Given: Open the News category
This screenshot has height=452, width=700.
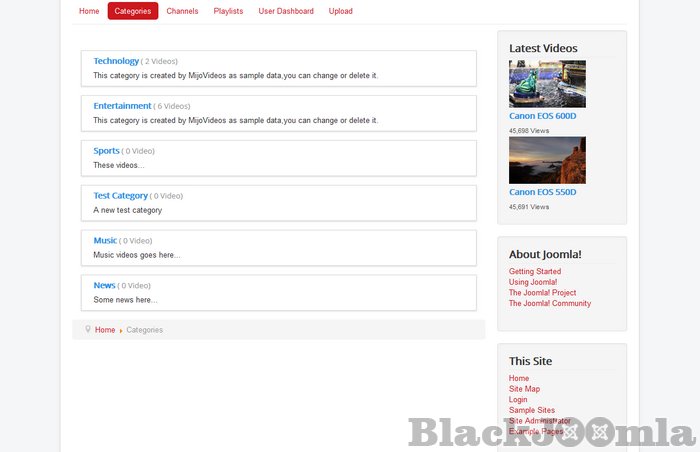Looking at the screenshot, I should [104, 286].
